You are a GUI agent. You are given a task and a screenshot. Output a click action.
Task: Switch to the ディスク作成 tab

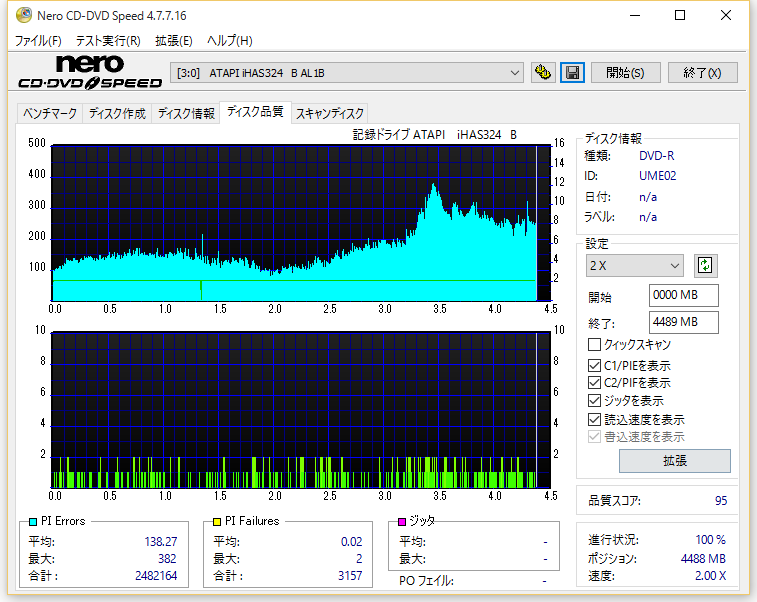coord(117,113)
